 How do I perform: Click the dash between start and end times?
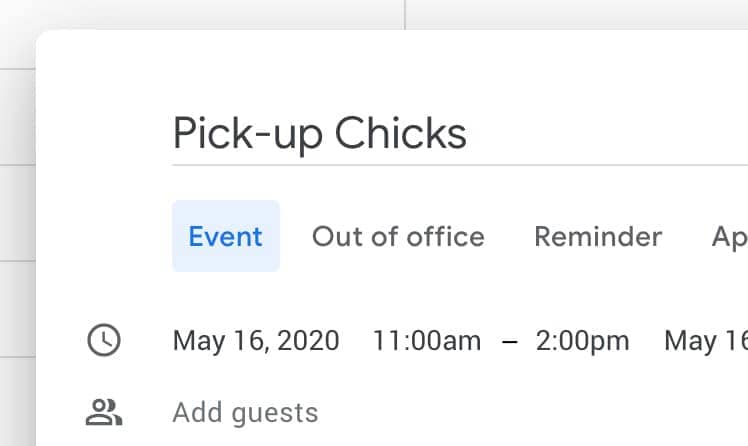[509, 341]
